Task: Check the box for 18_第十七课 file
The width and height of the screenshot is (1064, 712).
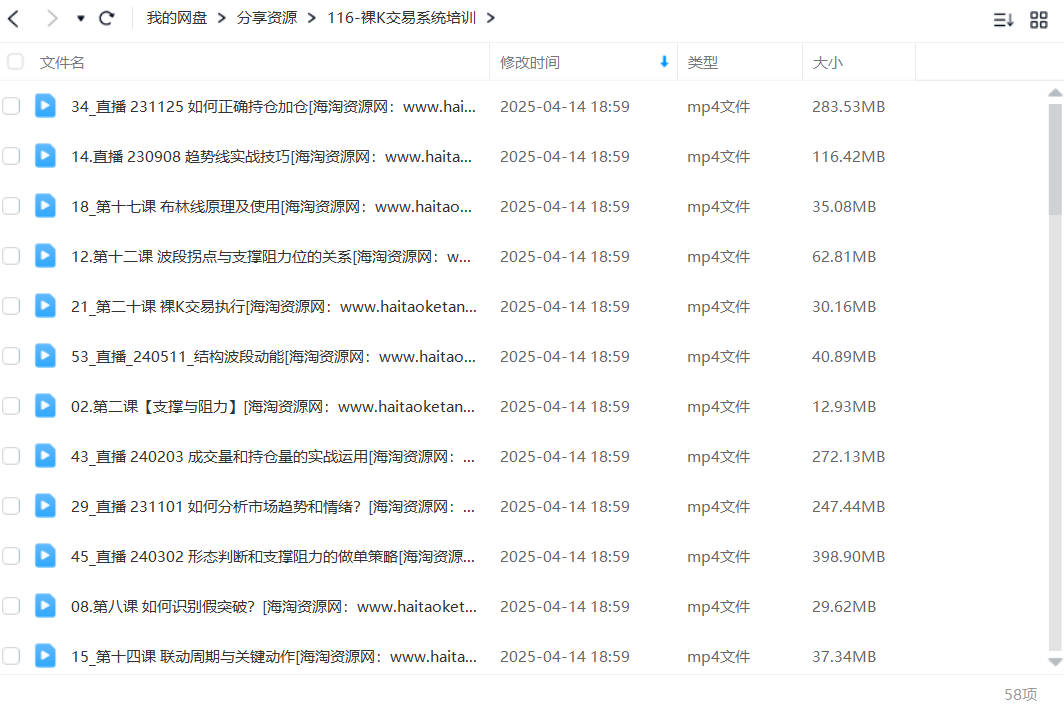Action: (11, 206)
